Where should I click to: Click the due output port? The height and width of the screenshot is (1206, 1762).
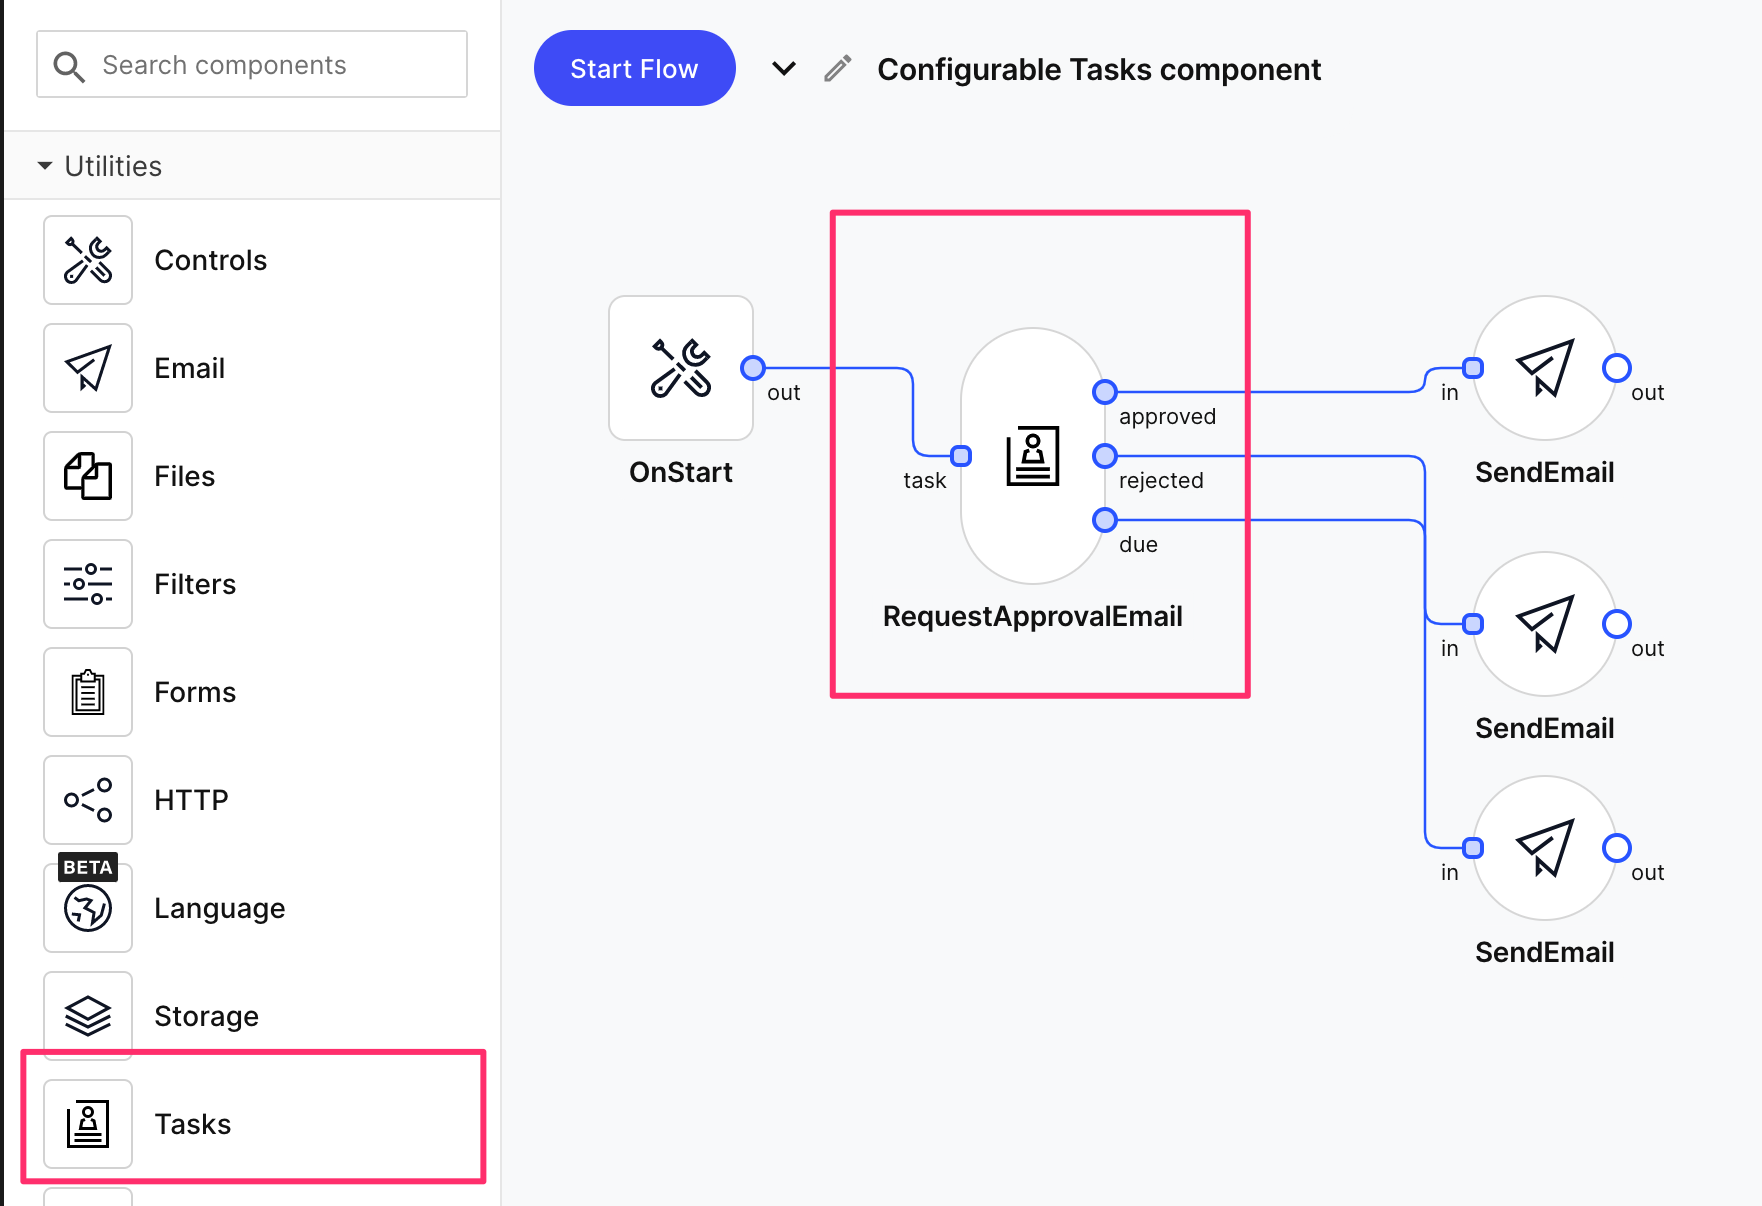[1105, 520]
